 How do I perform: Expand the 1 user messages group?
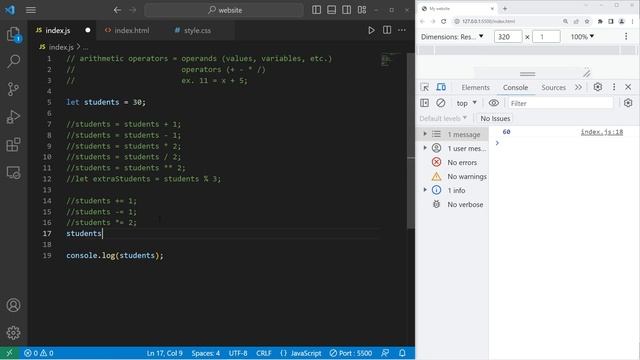[x=425, y=148]
